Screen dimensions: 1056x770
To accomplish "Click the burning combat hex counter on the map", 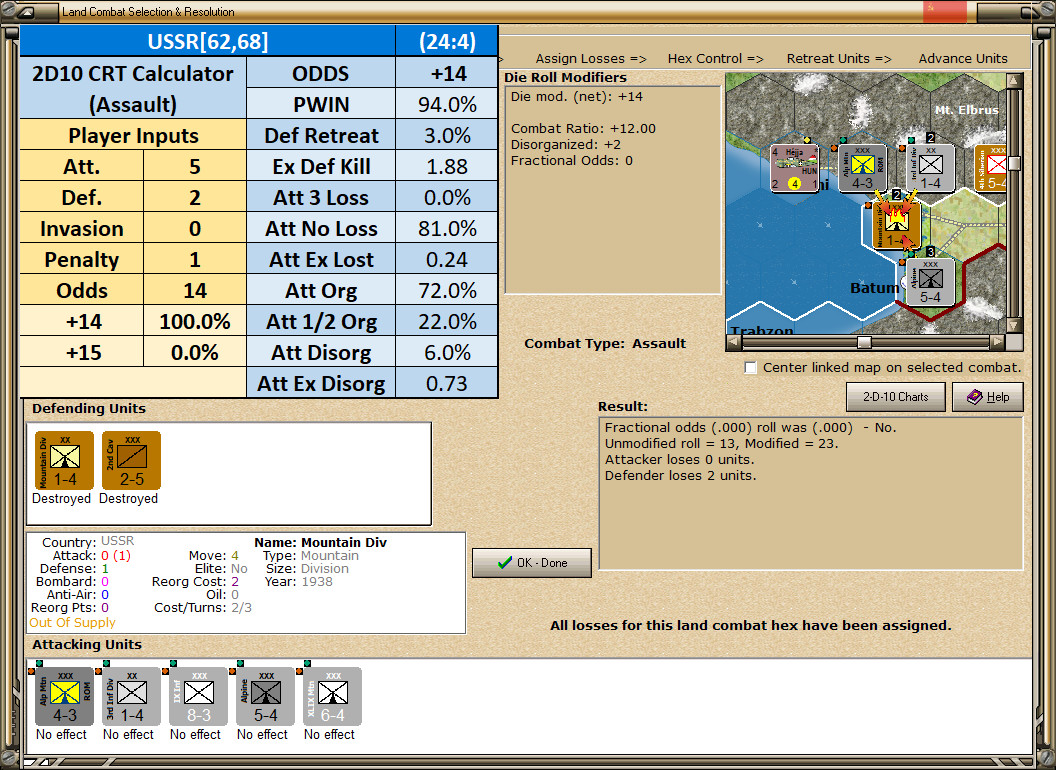I will (896, 224).
